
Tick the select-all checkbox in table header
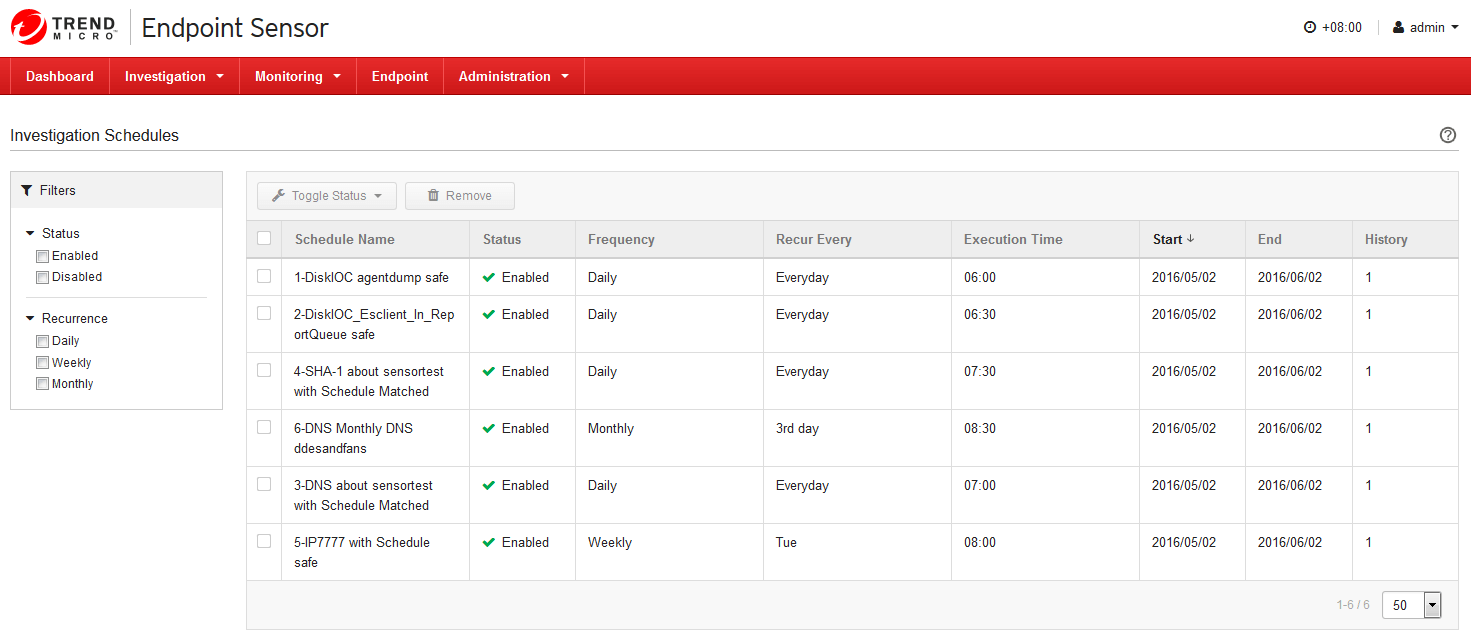[x=264, y=238]
